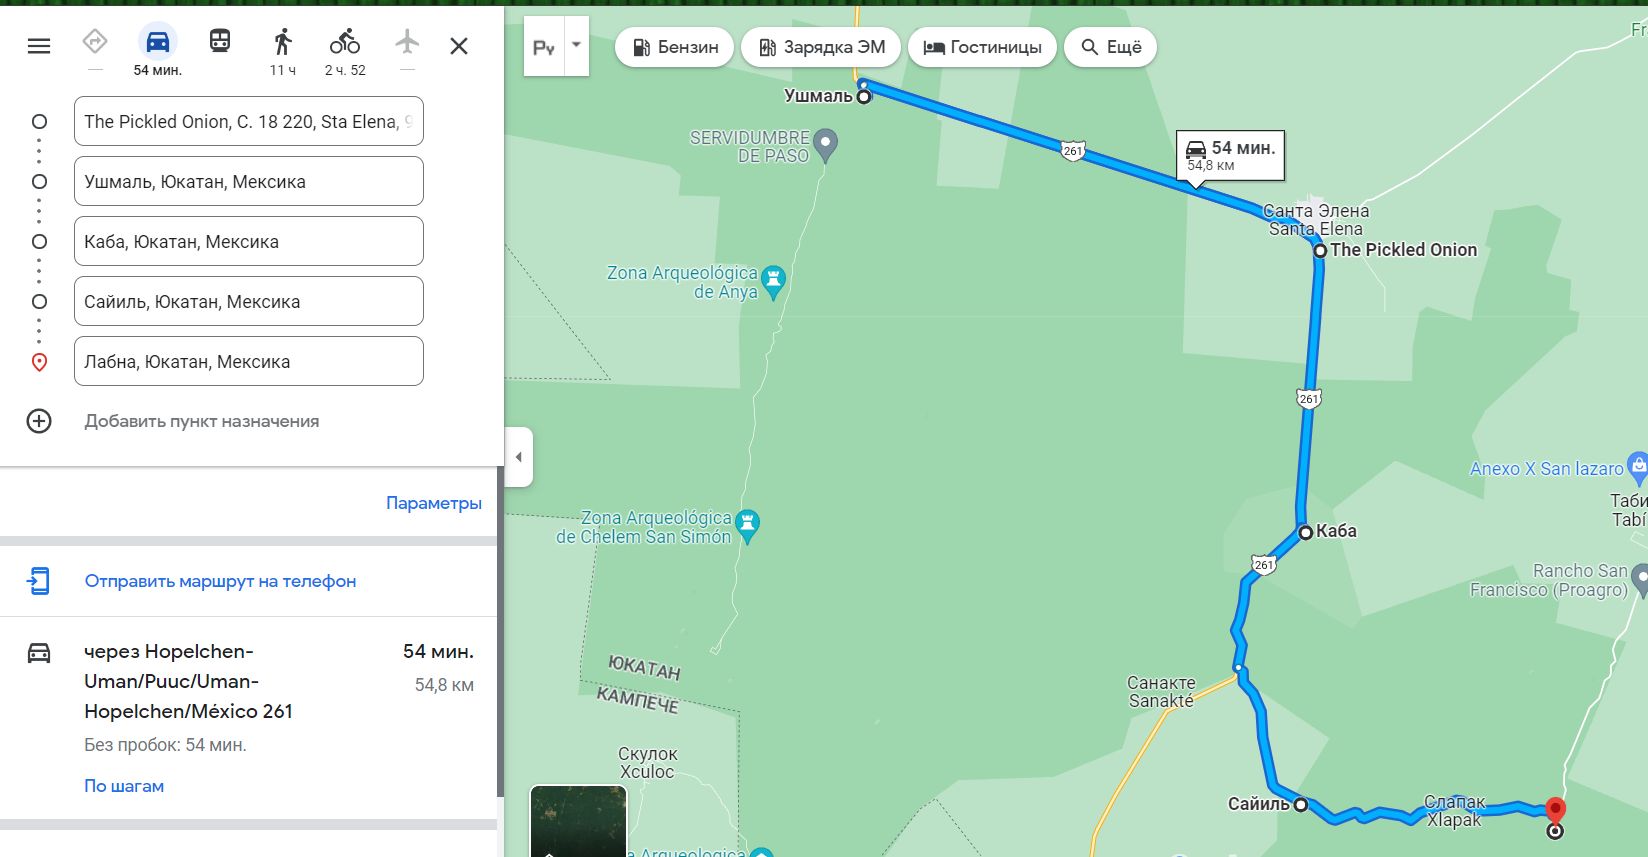Screen dimensions: 1648x857
Task: Close the directions panel with X
Action: point(459,46)
